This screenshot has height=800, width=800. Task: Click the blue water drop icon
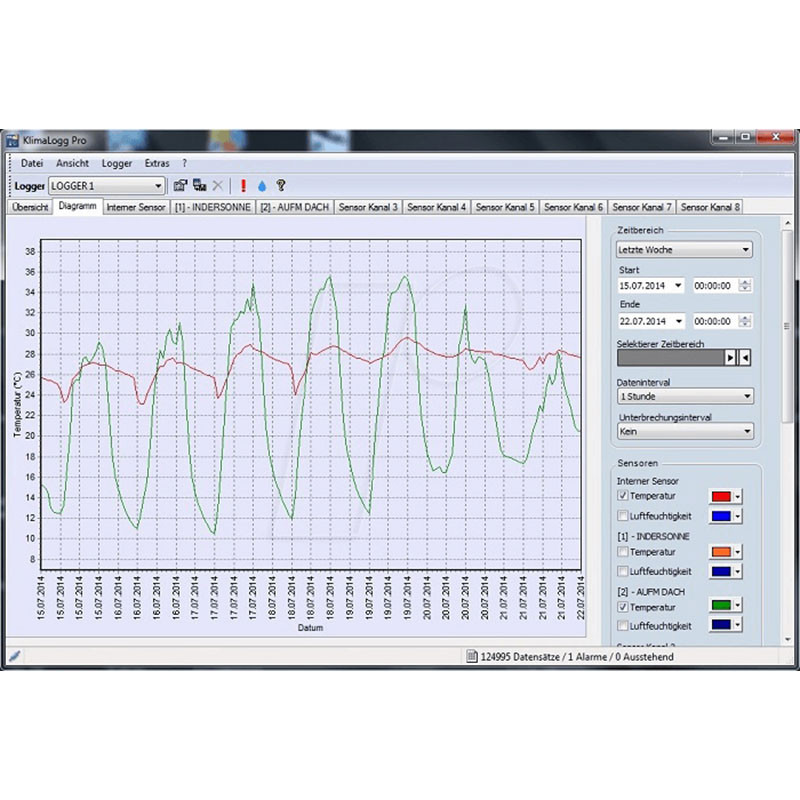262,186
